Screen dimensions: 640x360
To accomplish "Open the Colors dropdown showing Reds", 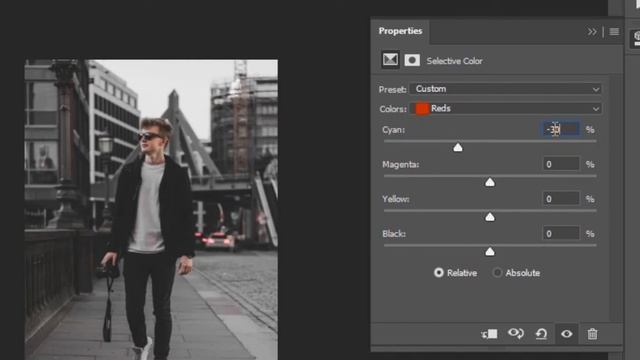I will point(505,109).
